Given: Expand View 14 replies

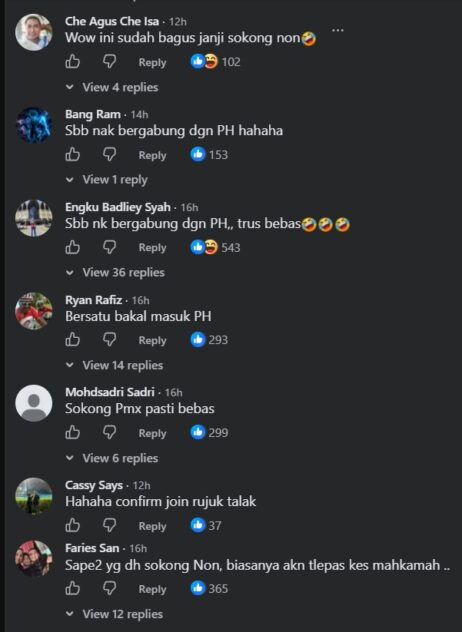Looking at the screenshot, I should (114, 365).
